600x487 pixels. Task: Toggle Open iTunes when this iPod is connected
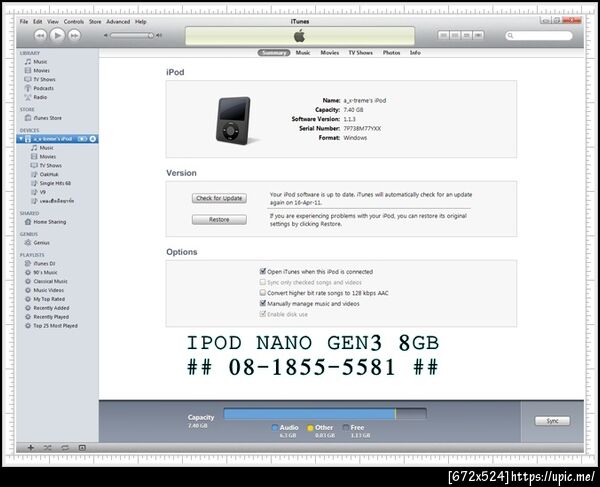tap(262, 271)
